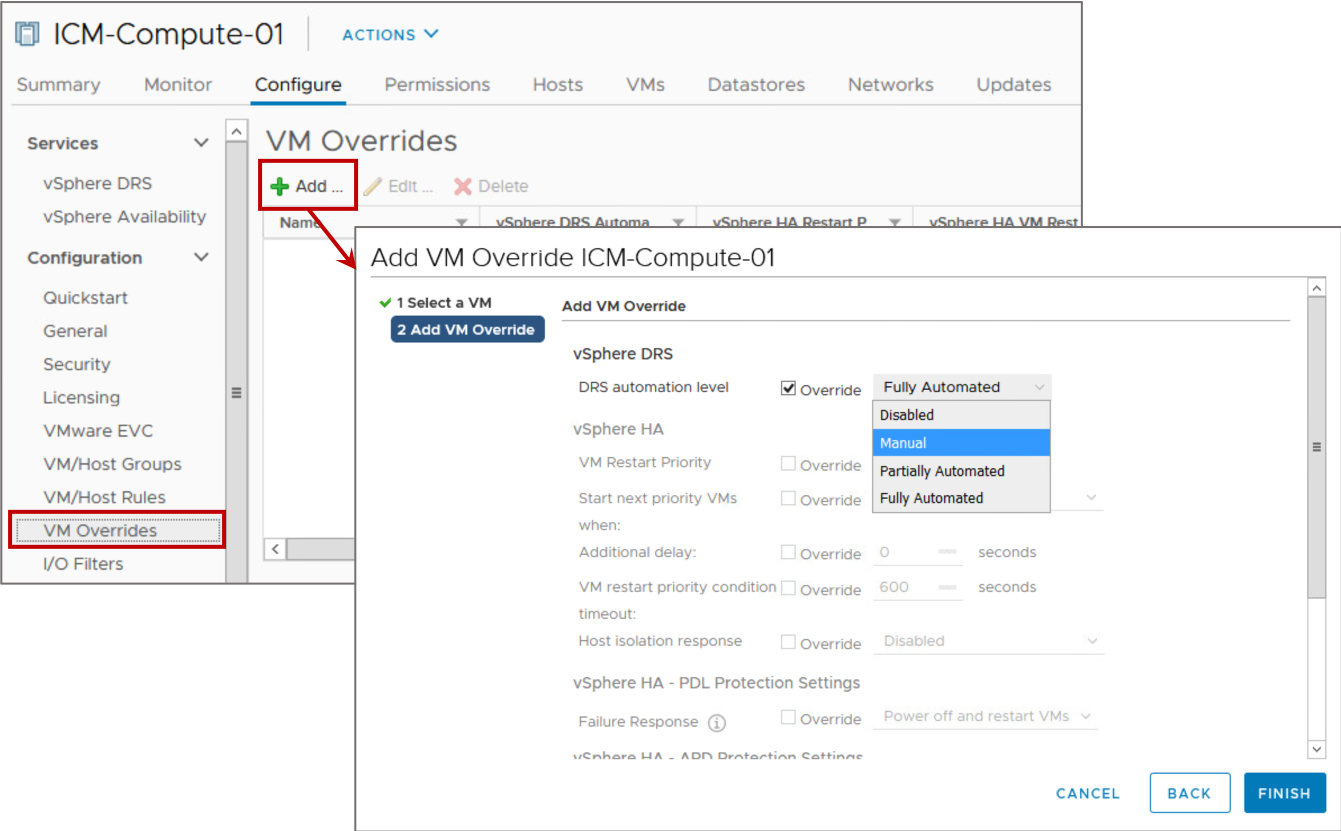Click the 600 seconds timeout field
The height and width of the screenshot is (831, 1341).
tap(917, 587)
